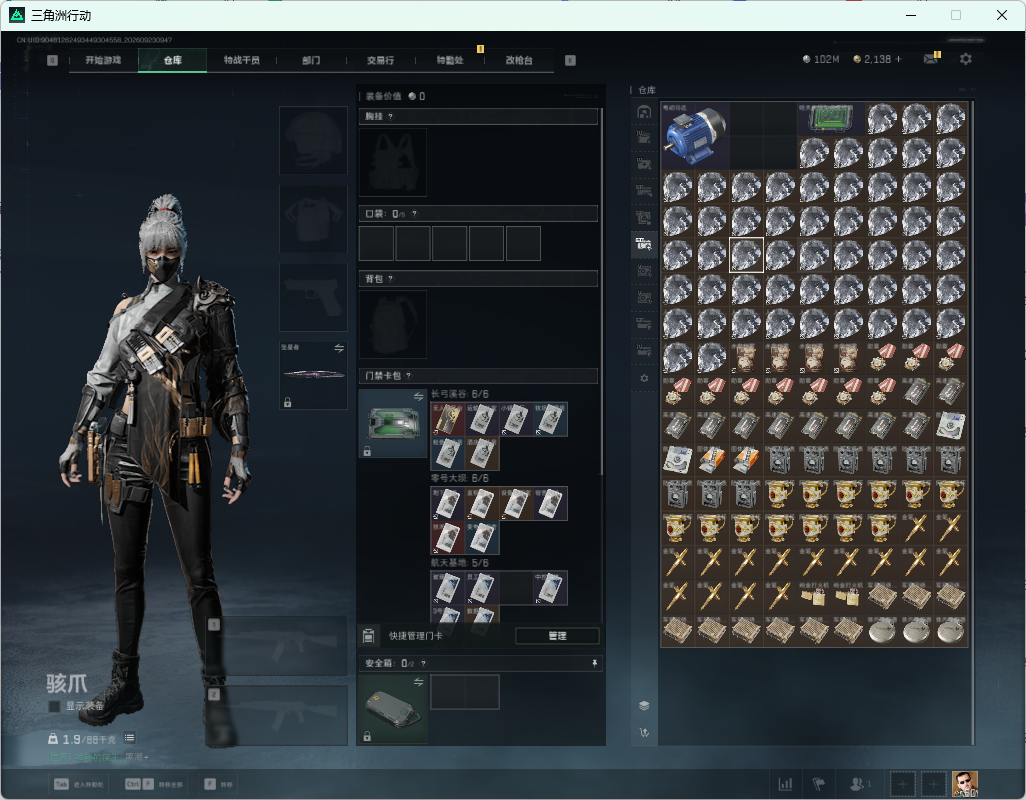
Task: Click the melee knife slot
Action: [313, 375]
